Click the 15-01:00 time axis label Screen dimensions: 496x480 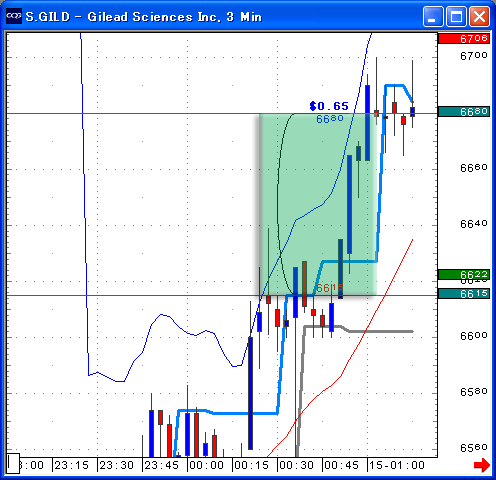click(x=397, y=465)
